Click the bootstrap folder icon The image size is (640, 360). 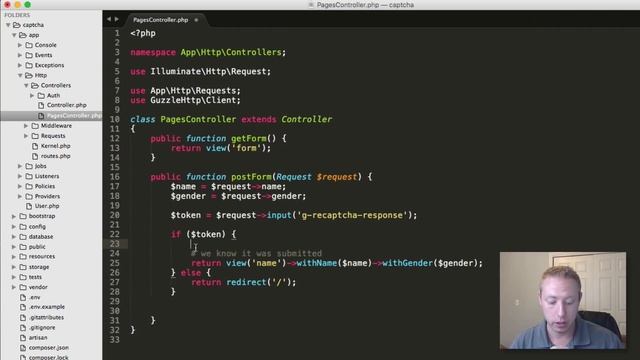[23, 216]
